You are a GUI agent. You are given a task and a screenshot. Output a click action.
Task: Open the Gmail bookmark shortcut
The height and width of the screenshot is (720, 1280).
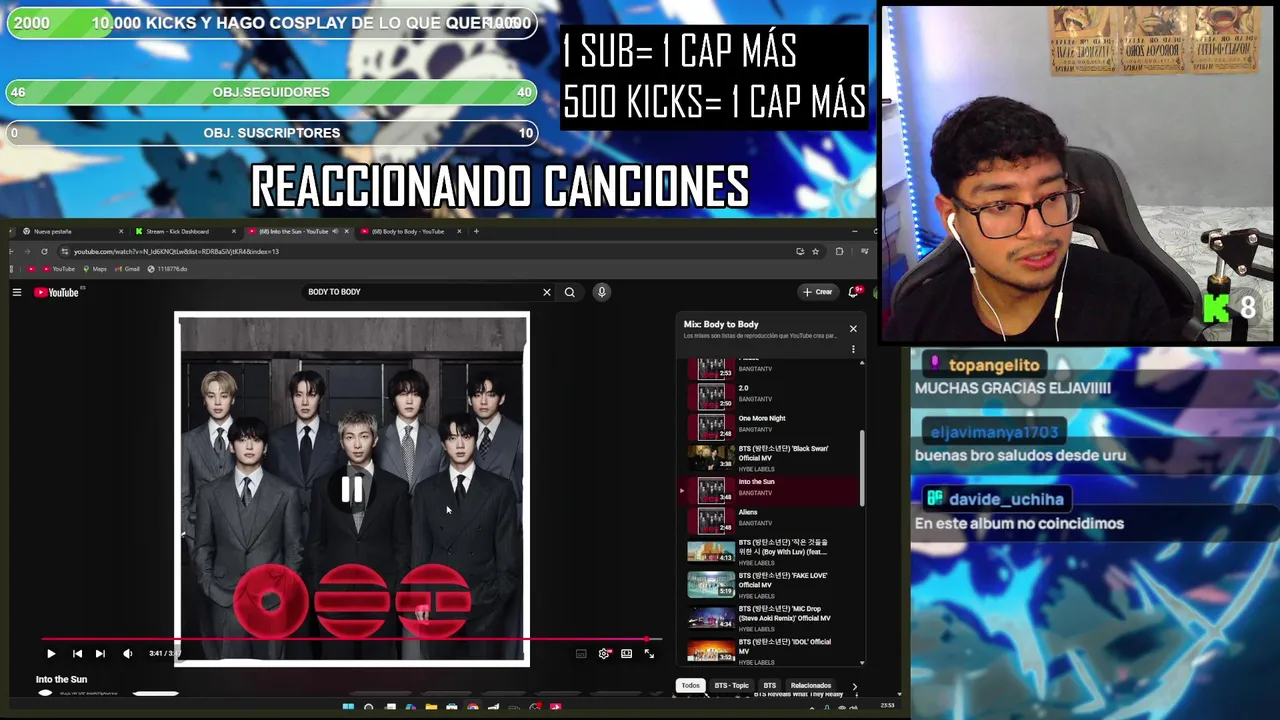point(127,269)
